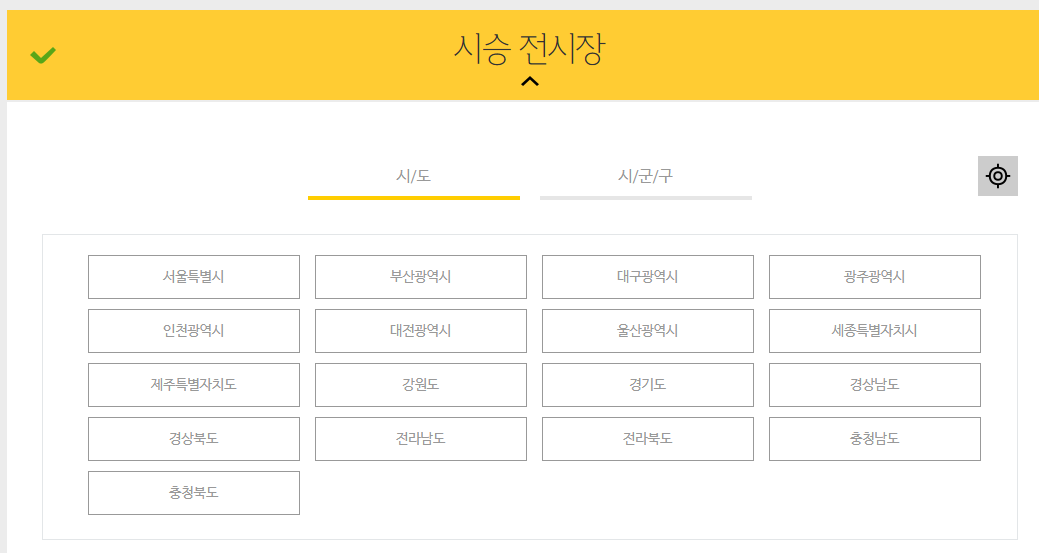Image resolution: width=1039 pixels, height=553 pixels.
Task: Select 충청북도 region button
Action: pos(193,493)
